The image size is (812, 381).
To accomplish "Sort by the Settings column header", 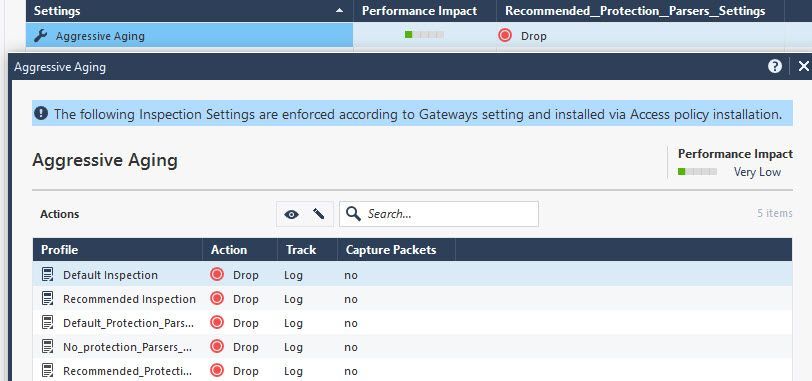I will coord(190,11).
